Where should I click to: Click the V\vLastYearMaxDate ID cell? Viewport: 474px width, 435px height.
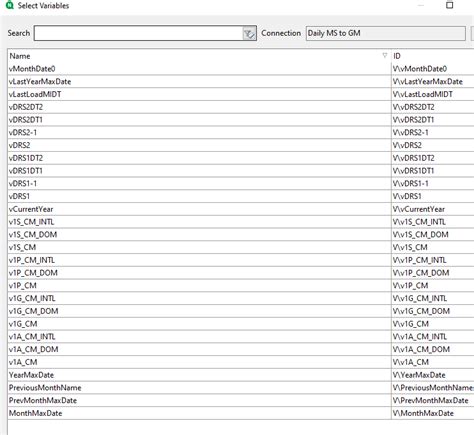(x=433, y=82)
